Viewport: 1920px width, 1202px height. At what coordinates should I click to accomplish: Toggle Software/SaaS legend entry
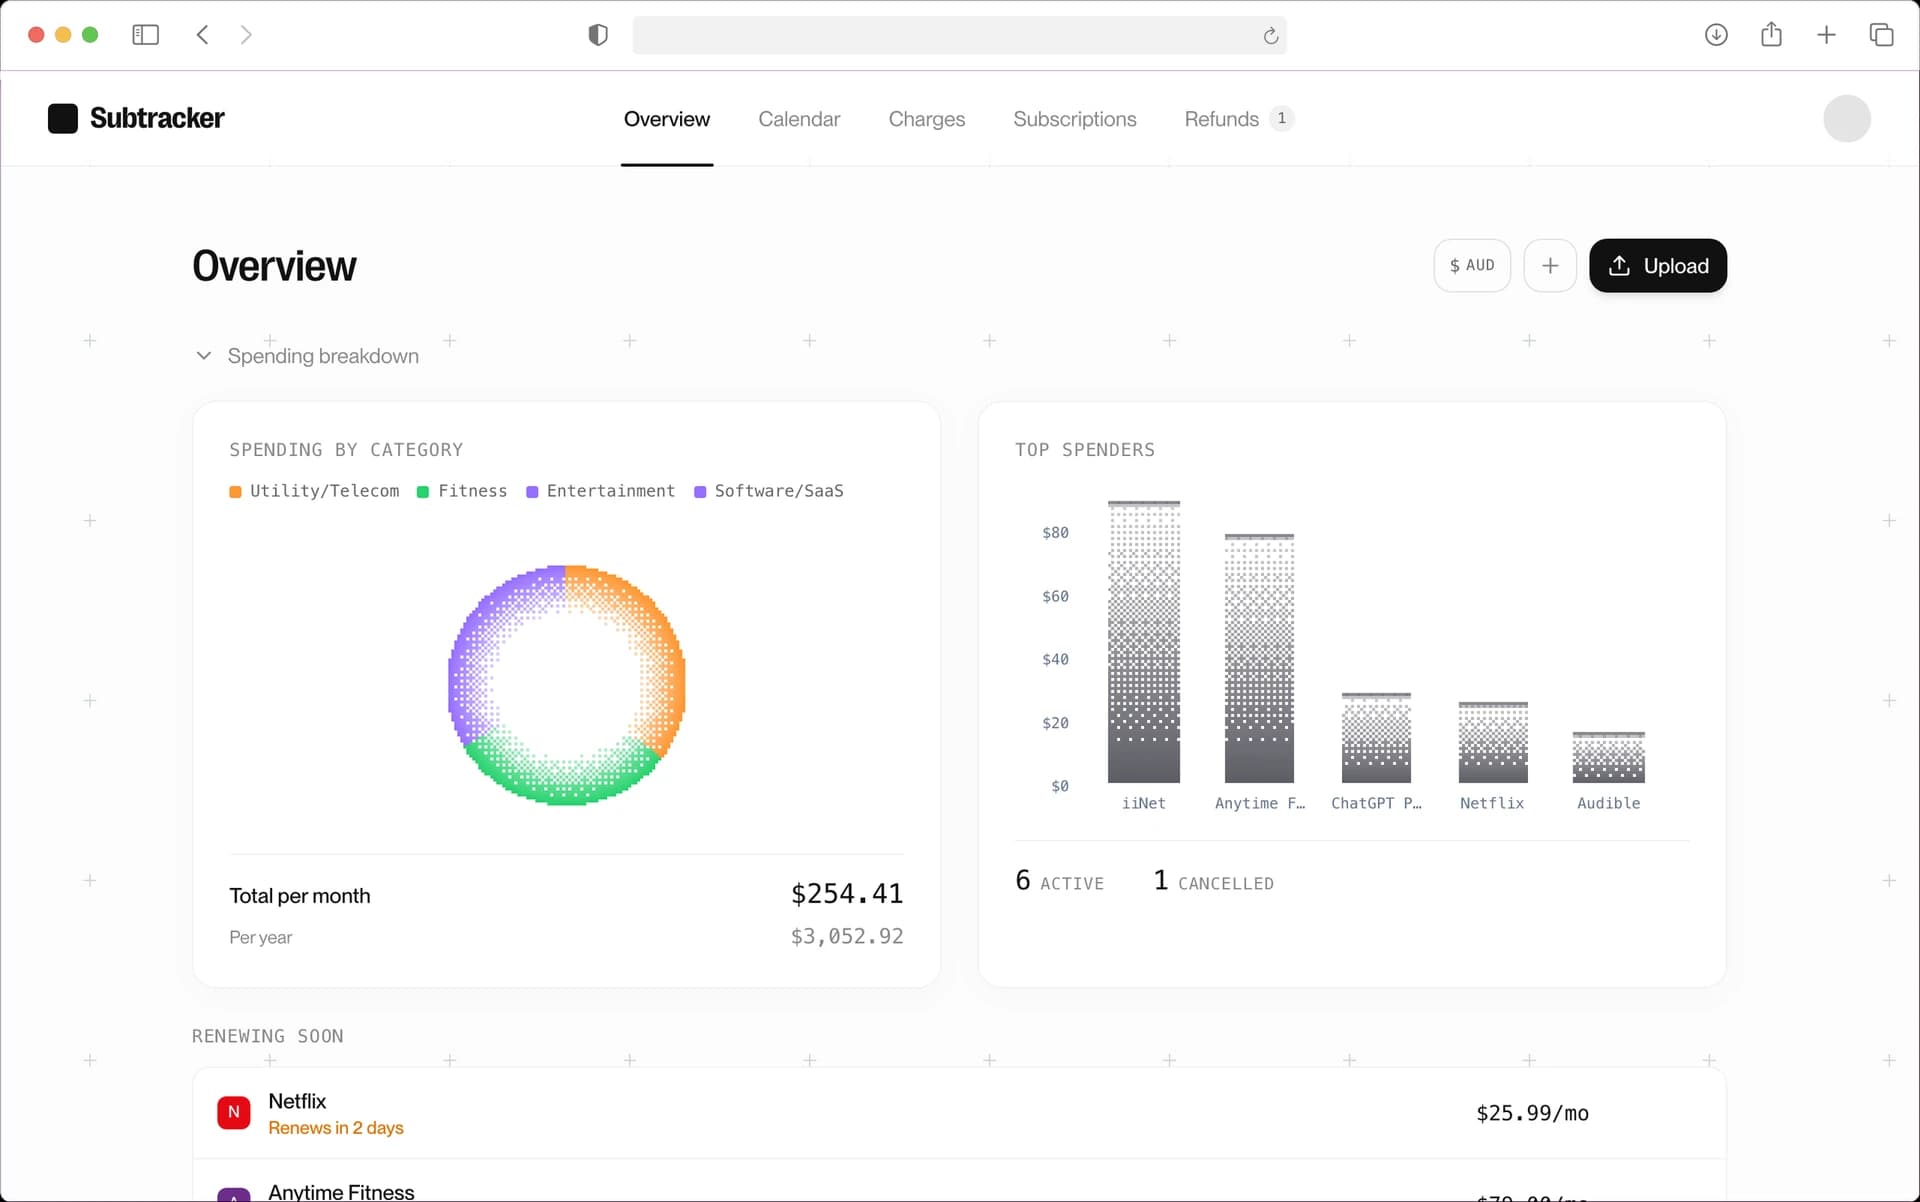(x=769, y=491)
